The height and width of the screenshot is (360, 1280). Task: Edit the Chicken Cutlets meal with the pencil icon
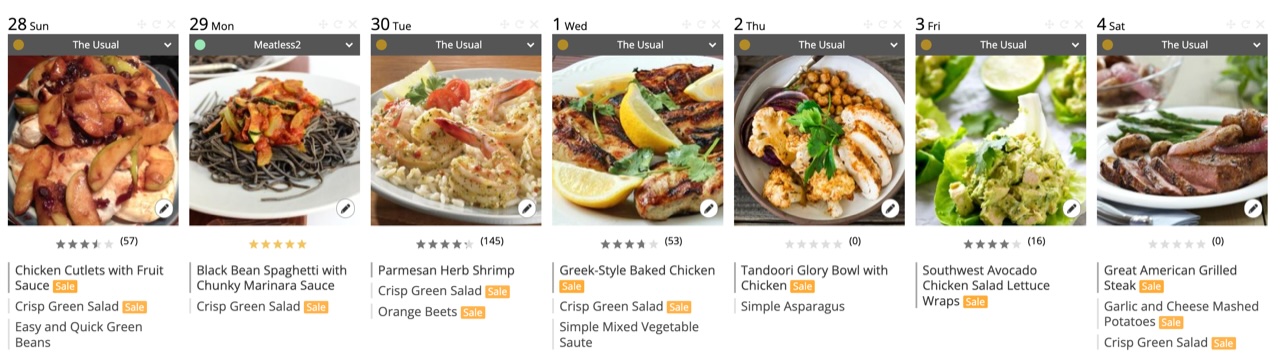(x=164, y=208)
